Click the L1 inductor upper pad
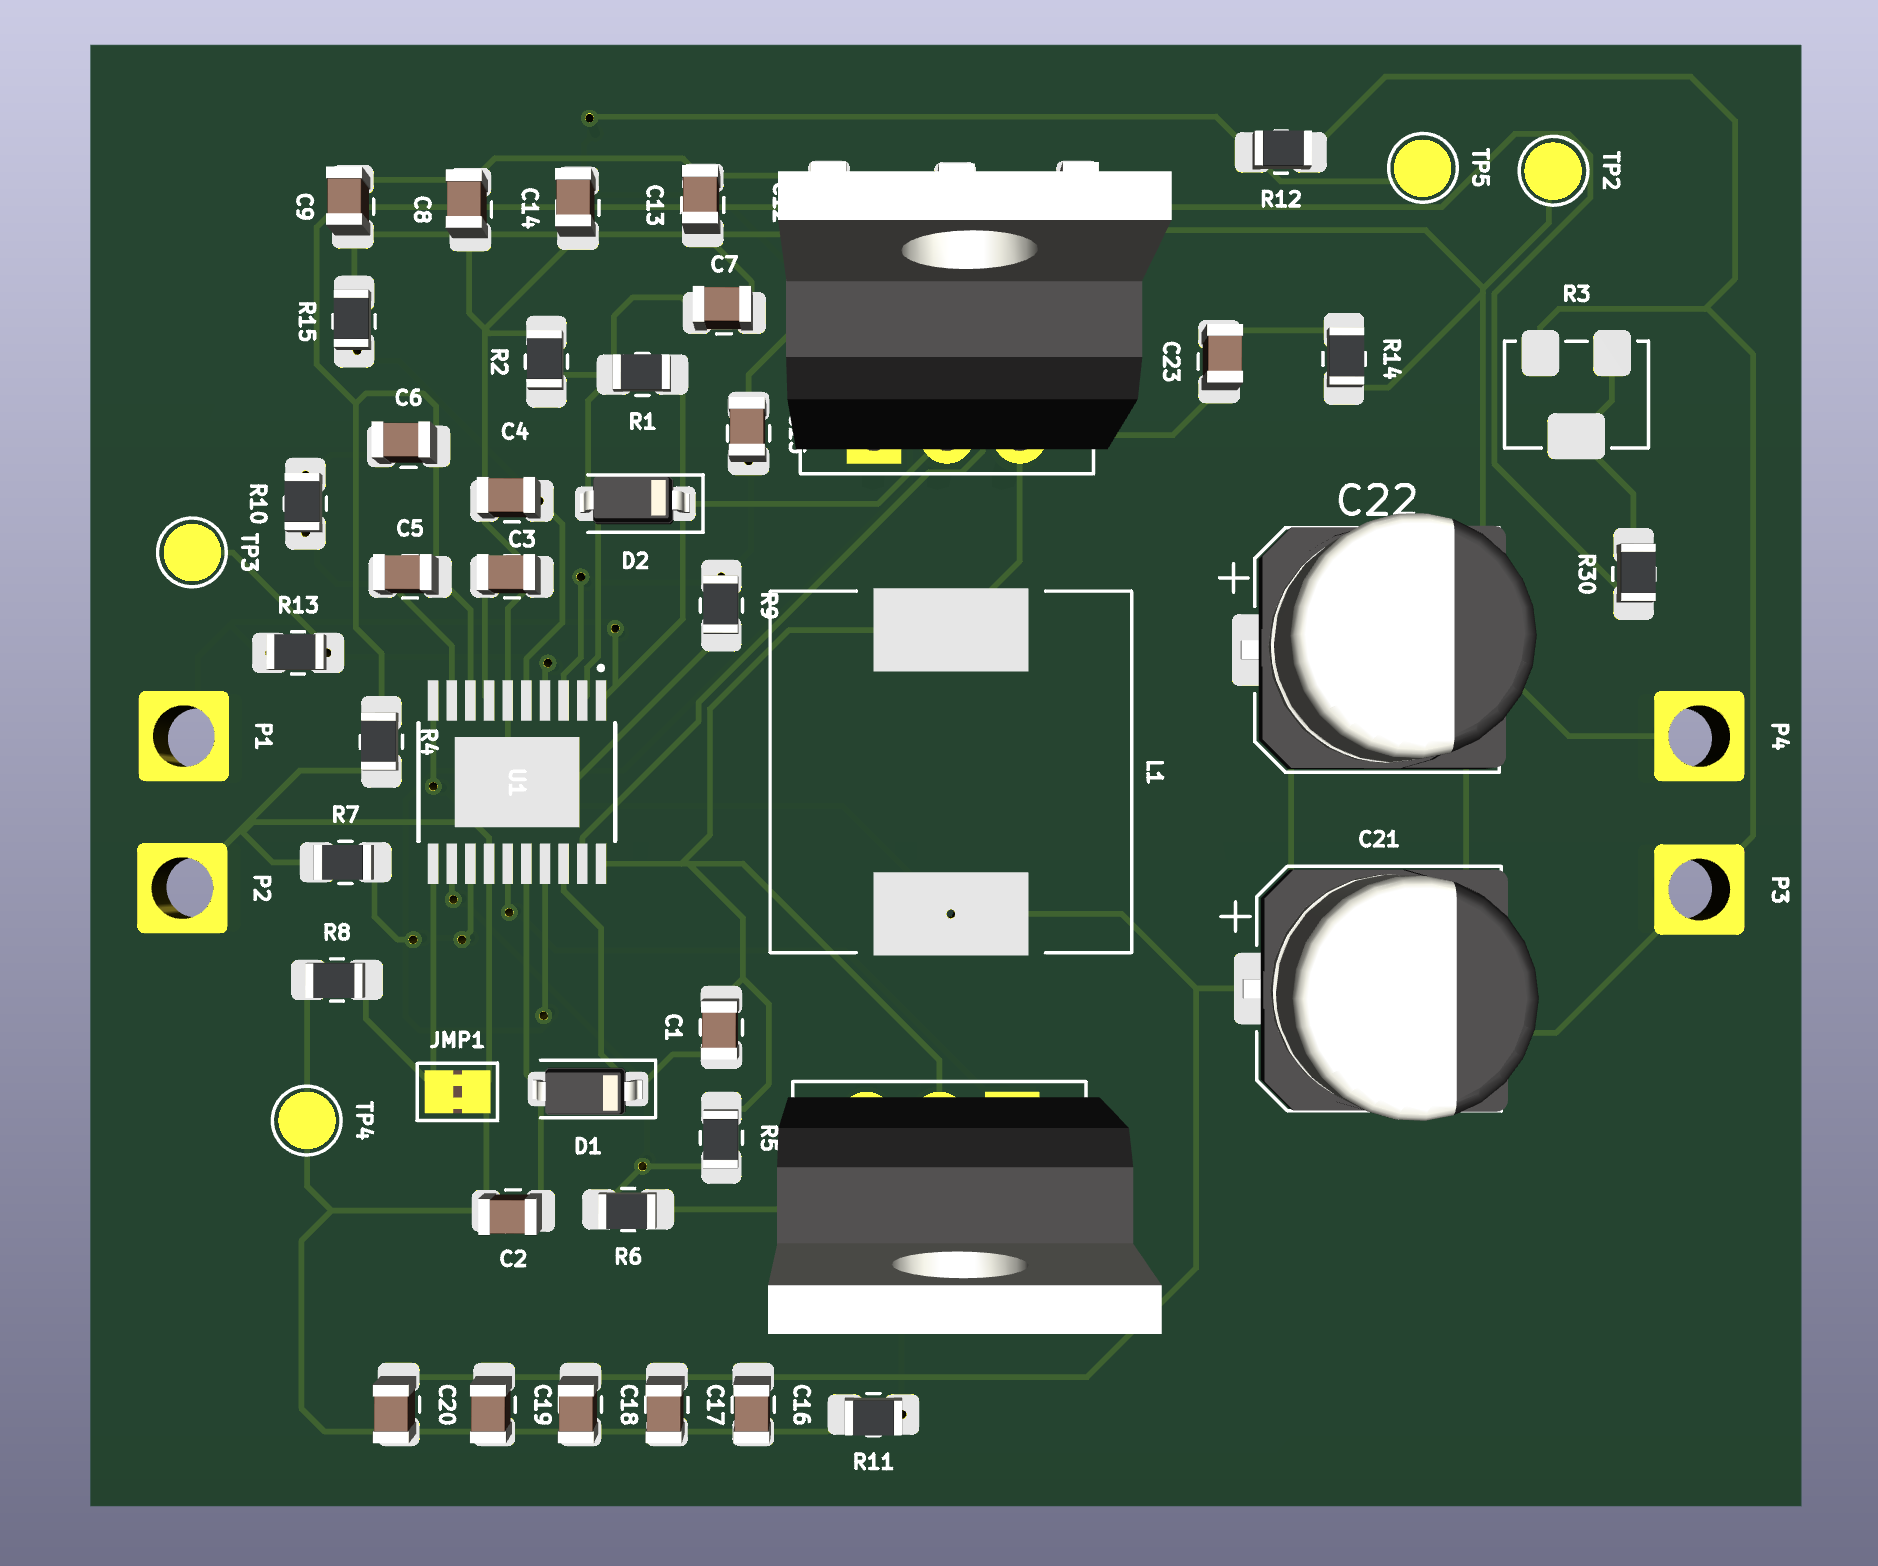Viewport: 1878px width, 1566px height. 950,630
